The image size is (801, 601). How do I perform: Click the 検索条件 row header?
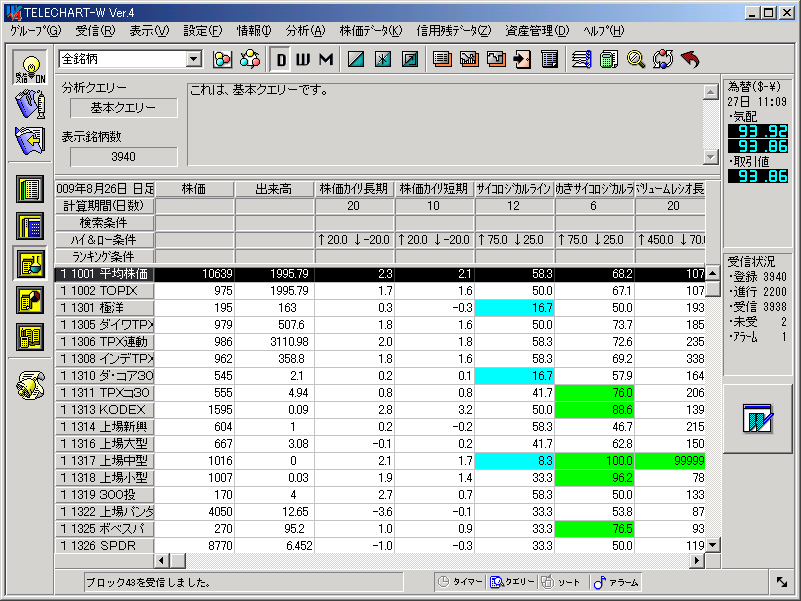coord(104,223)
